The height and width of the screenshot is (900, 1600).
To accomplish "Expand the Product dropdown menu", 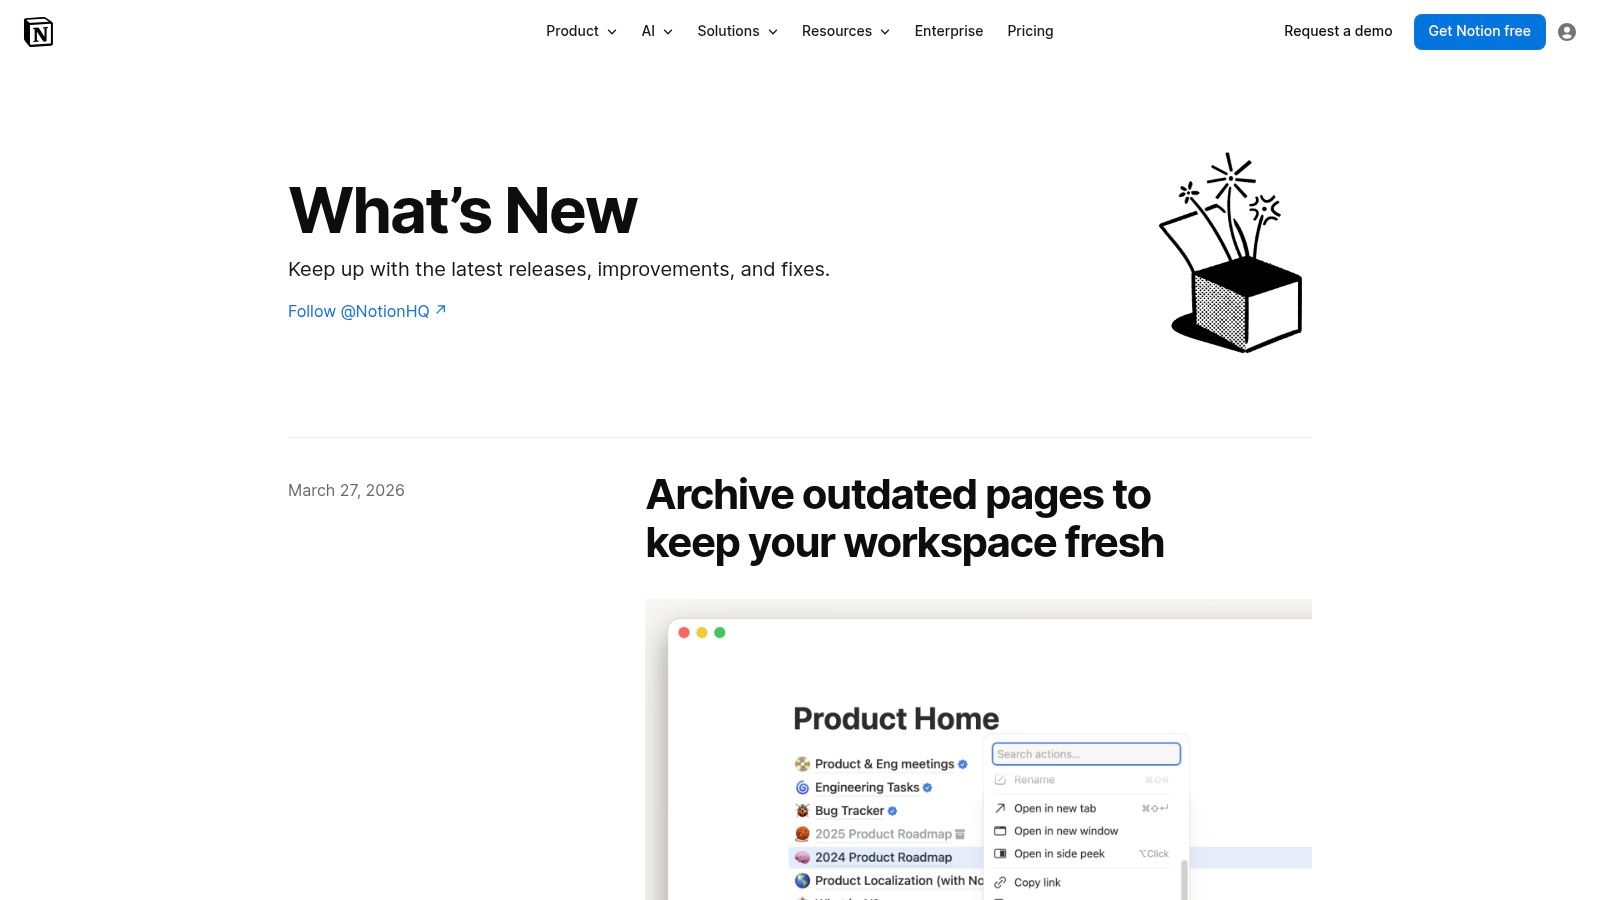I will pos(581,31).
